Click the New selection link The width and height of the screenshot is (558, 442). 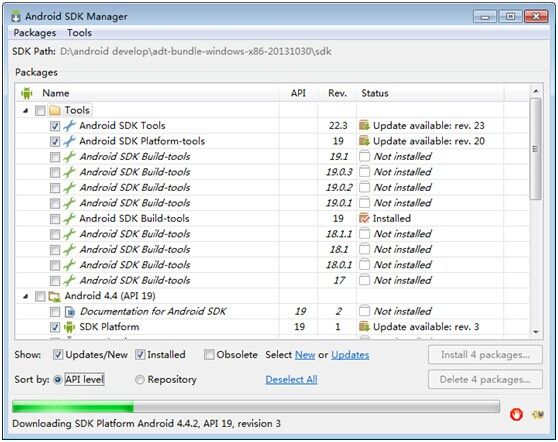tap(305, 355)
